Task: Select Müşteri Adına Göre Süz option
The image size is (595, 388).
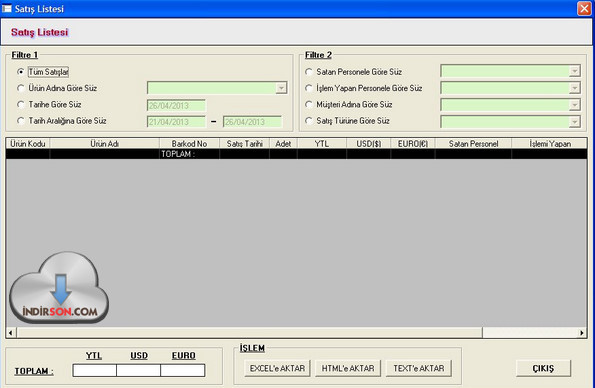Action: click(309, 104)
